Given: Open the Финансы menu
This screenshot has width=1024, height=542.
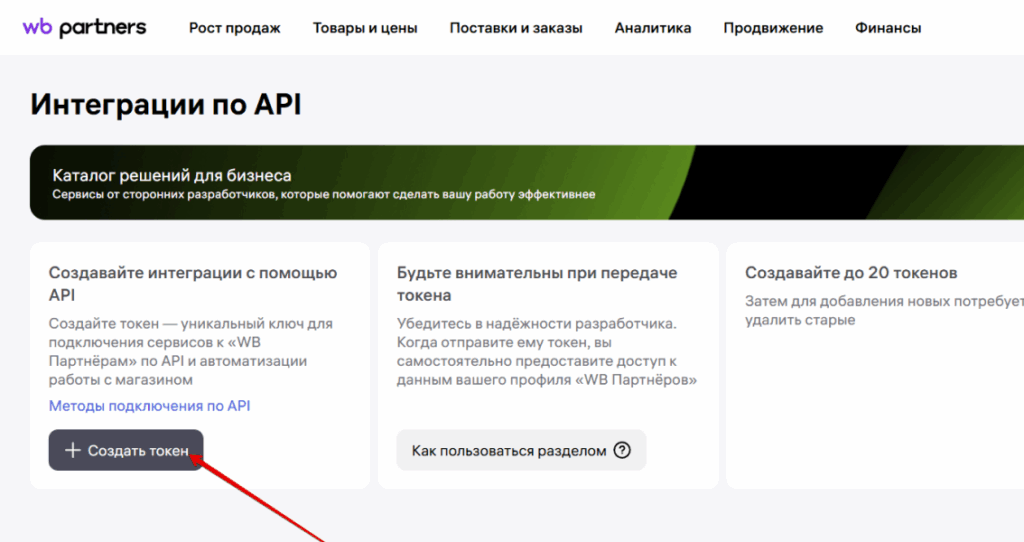Looking at the screenshot, I should click(888, 28).
